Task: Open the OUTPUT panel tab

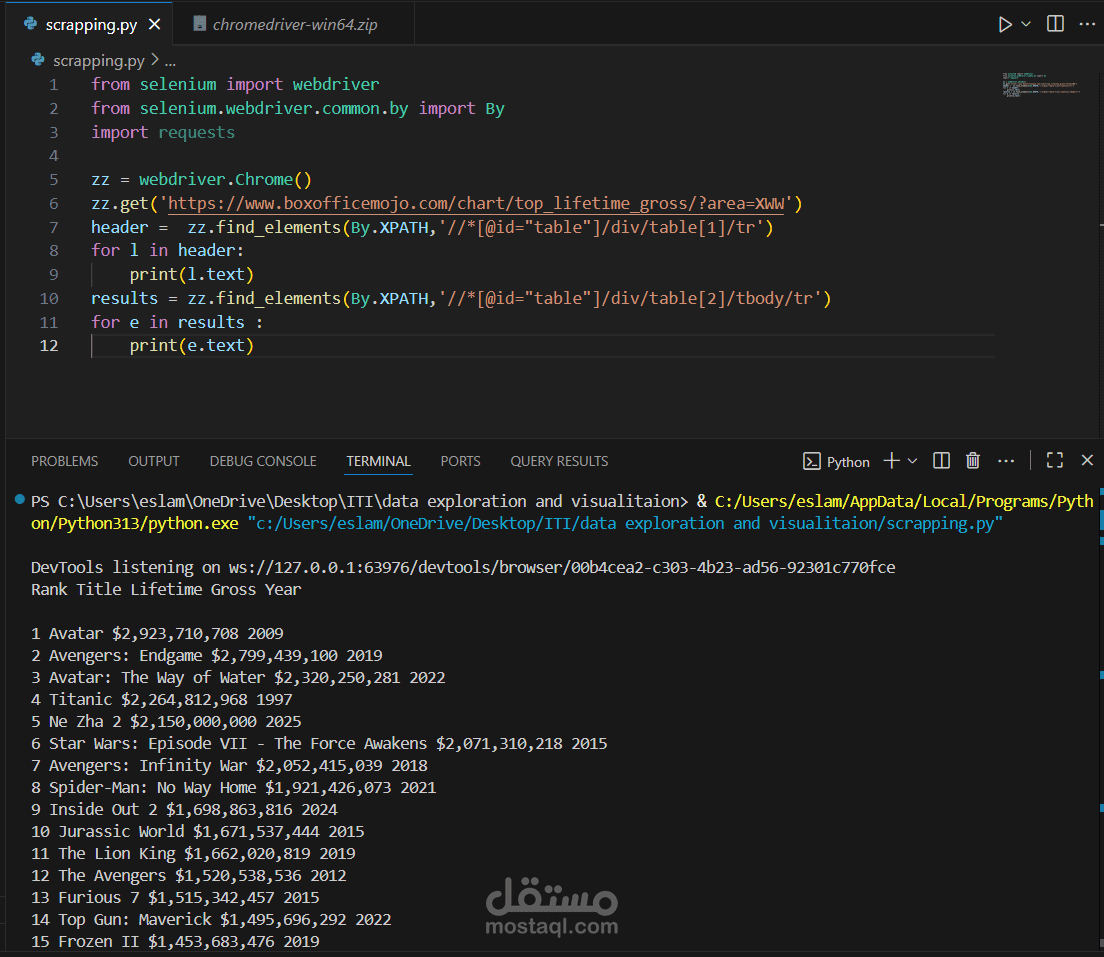Action: point(153,461)
